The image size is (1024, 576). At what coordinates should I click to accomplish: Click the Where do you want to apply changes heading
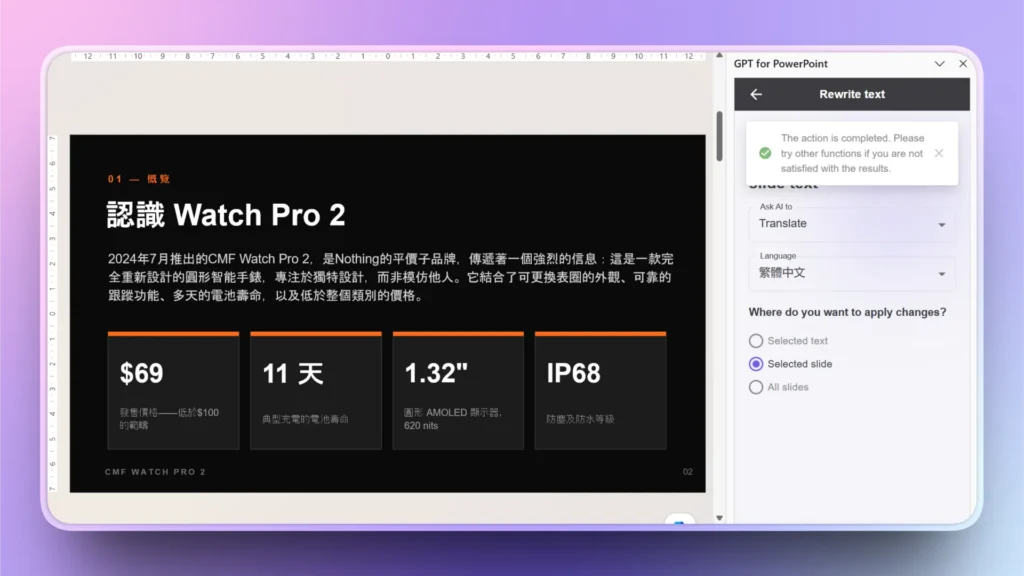pyautogui.click(x=847, y=312)
